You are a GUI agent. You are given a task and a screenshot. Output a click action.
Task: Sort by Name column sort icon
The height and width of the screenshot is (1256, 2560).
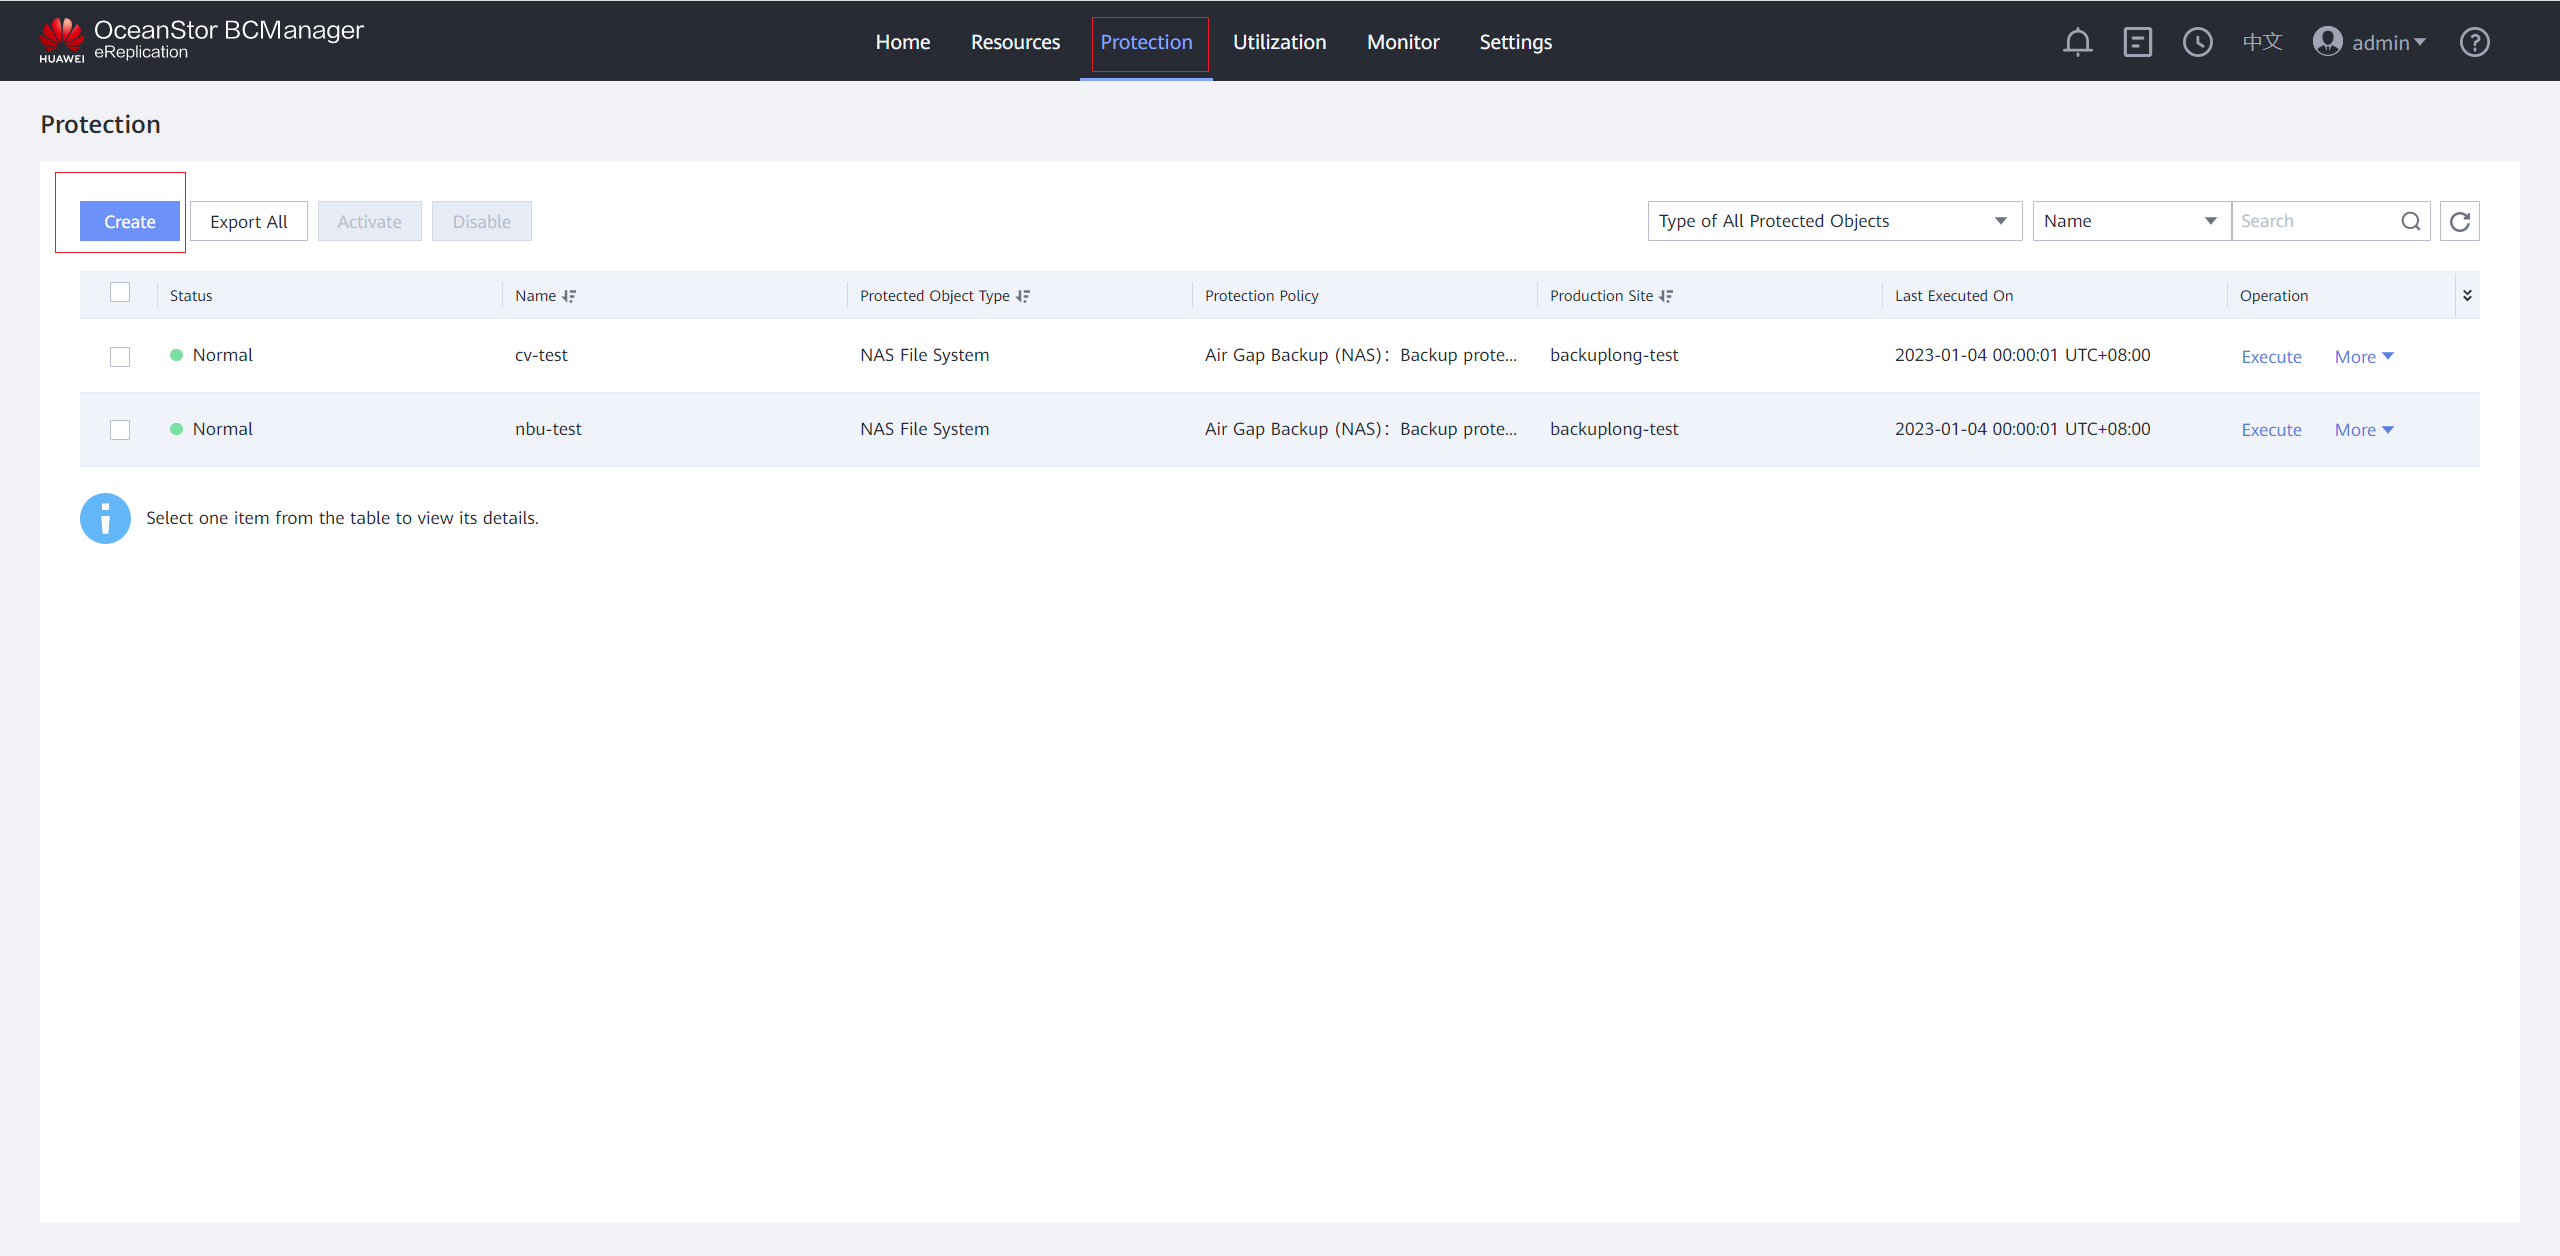click(569, 296)
